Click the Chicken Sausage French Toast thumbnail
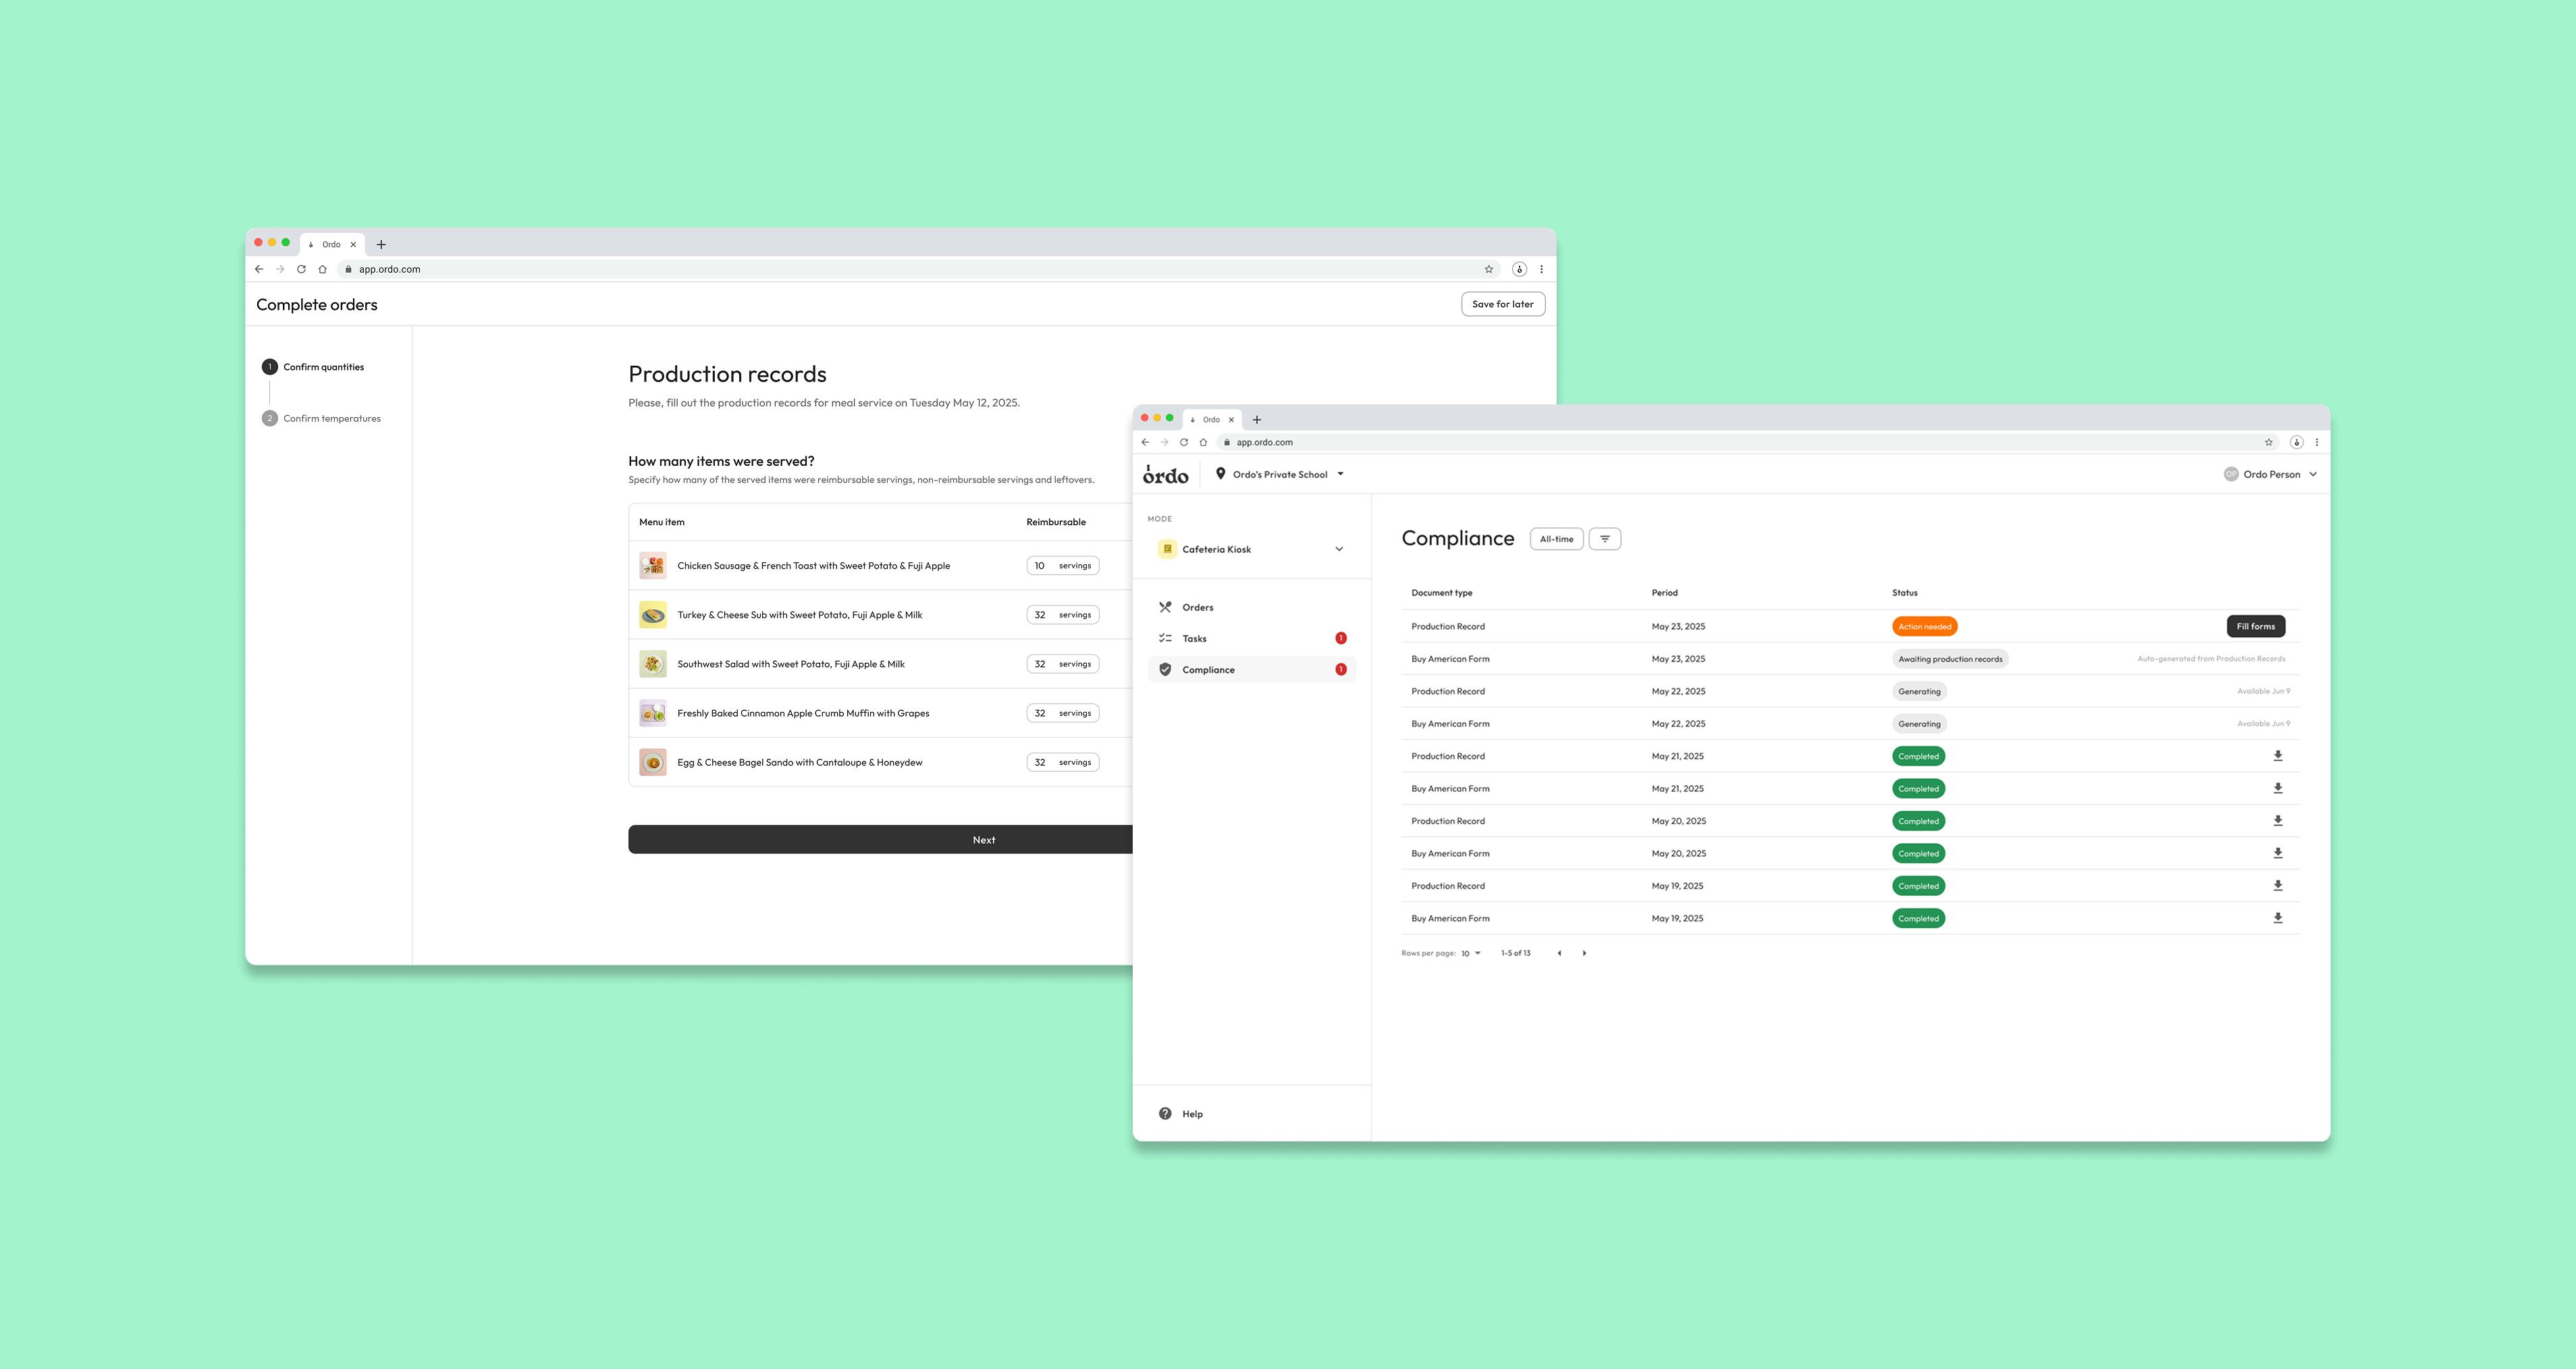 653,566
